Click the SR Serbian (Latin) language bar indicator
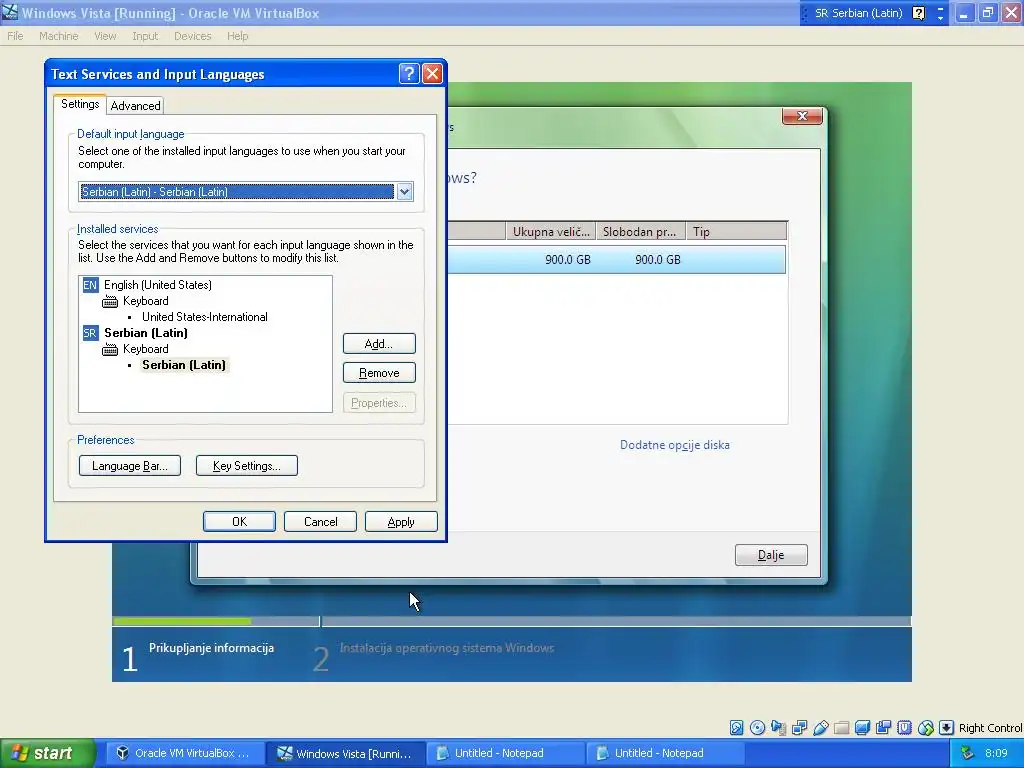The image size is (1024, 768). click(858, 13)
